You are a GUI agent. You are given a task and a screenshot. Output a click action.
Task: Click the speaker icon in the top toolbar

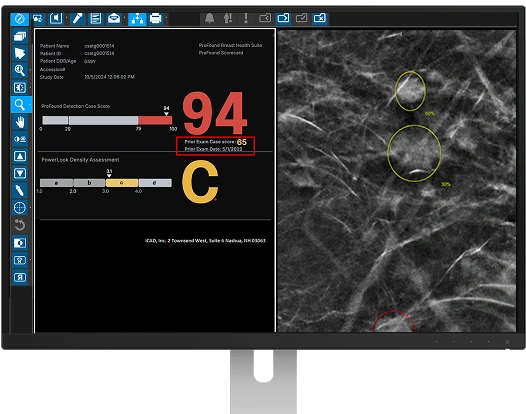(x=56, y=18)
